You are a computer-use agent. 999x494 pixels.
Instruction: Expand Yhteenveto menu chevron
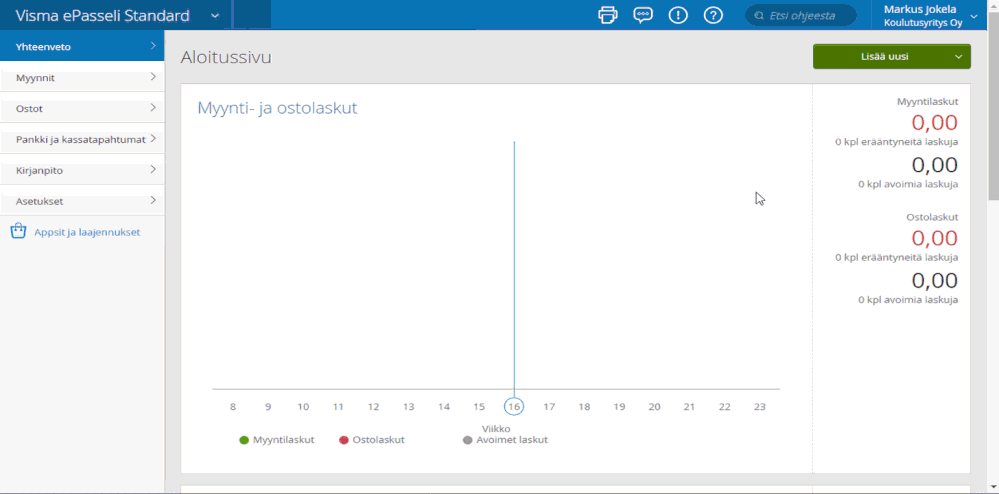[153, 46]
